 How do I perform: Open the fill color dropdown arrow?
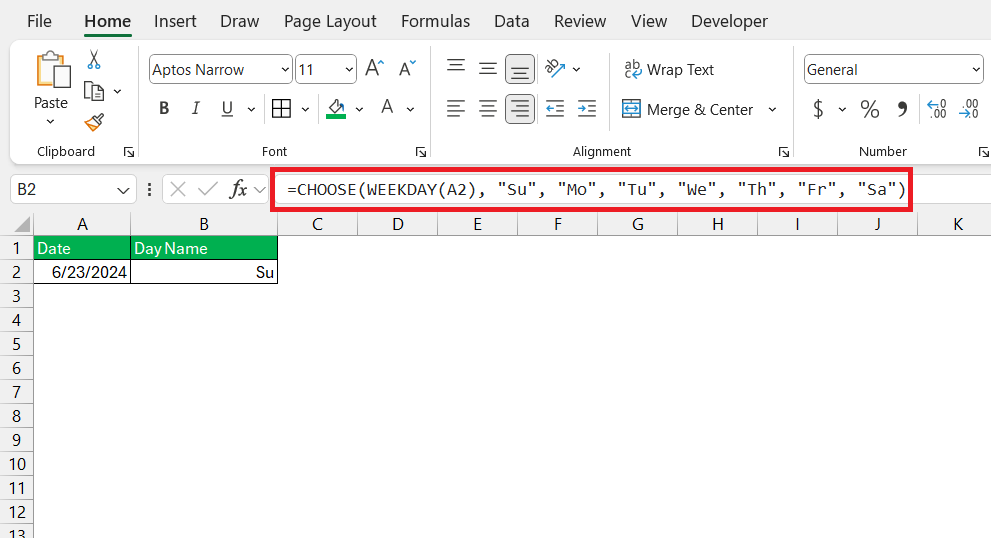pos(360,109)
